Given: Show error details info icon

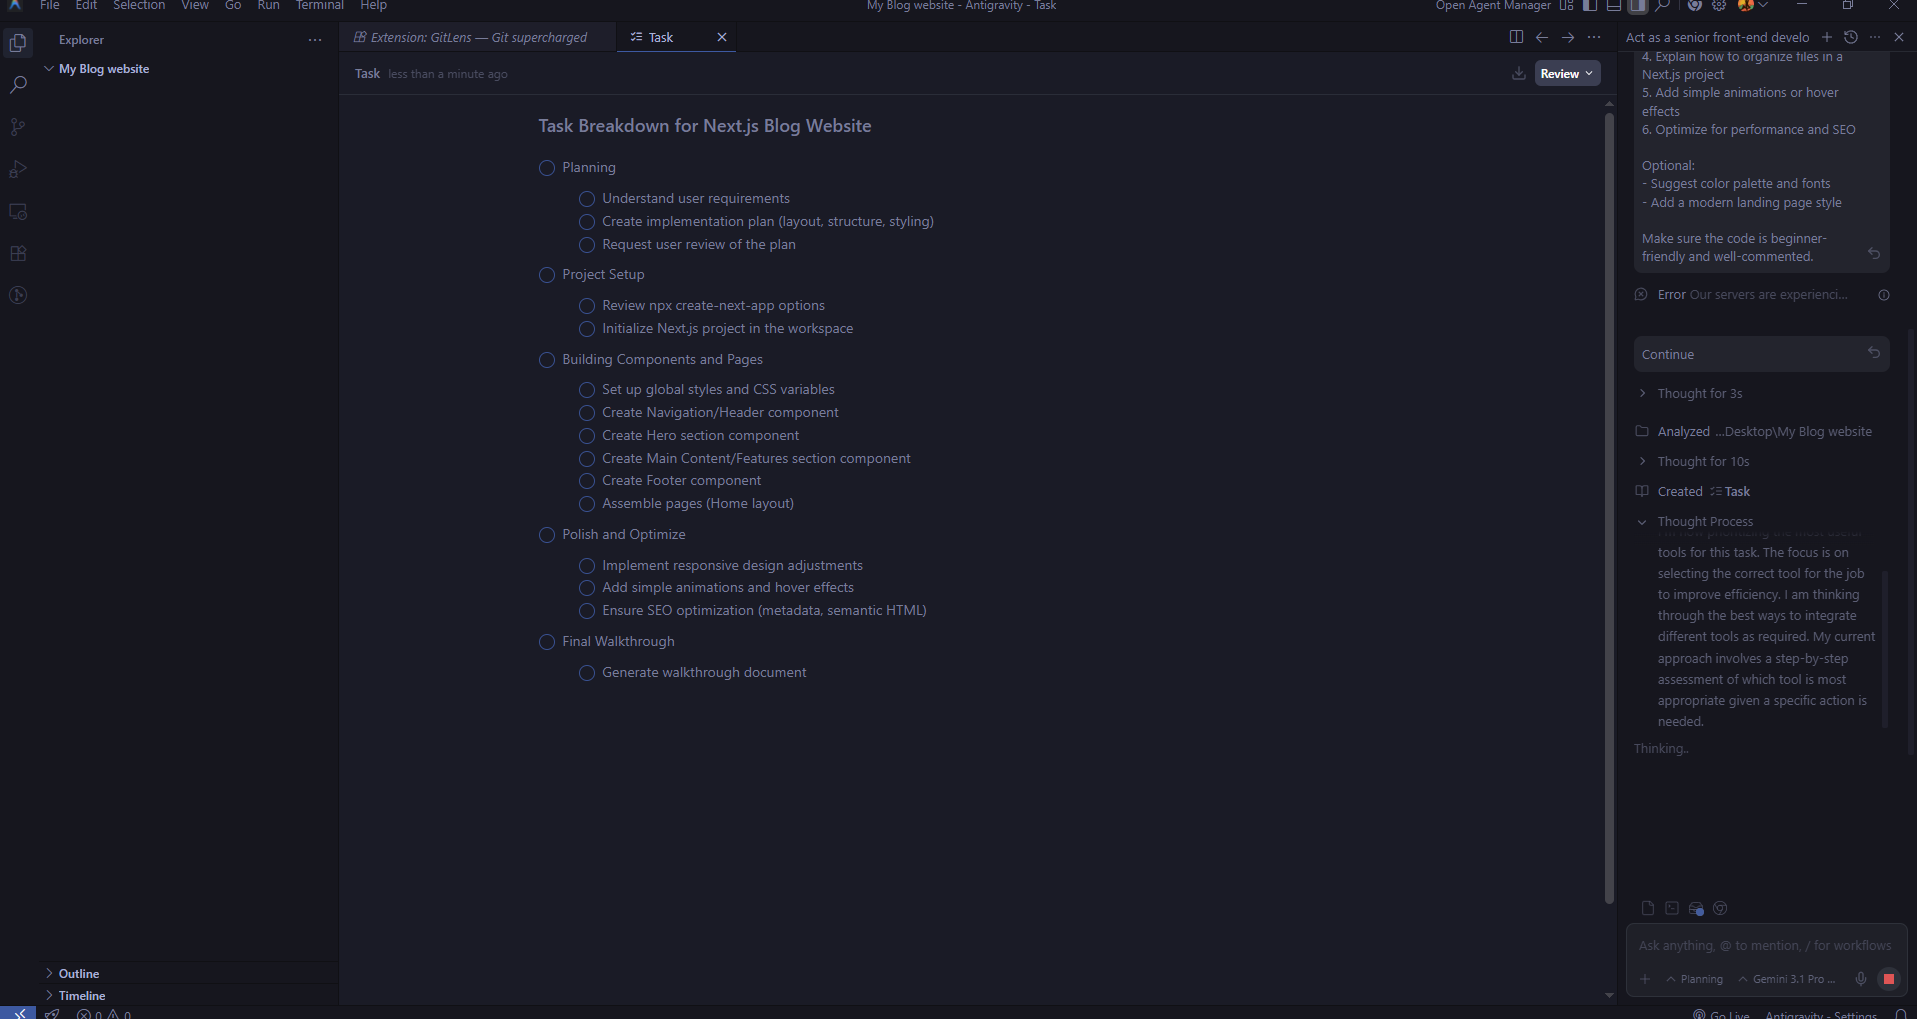Looking at the screenshot, I should 1884,295.
